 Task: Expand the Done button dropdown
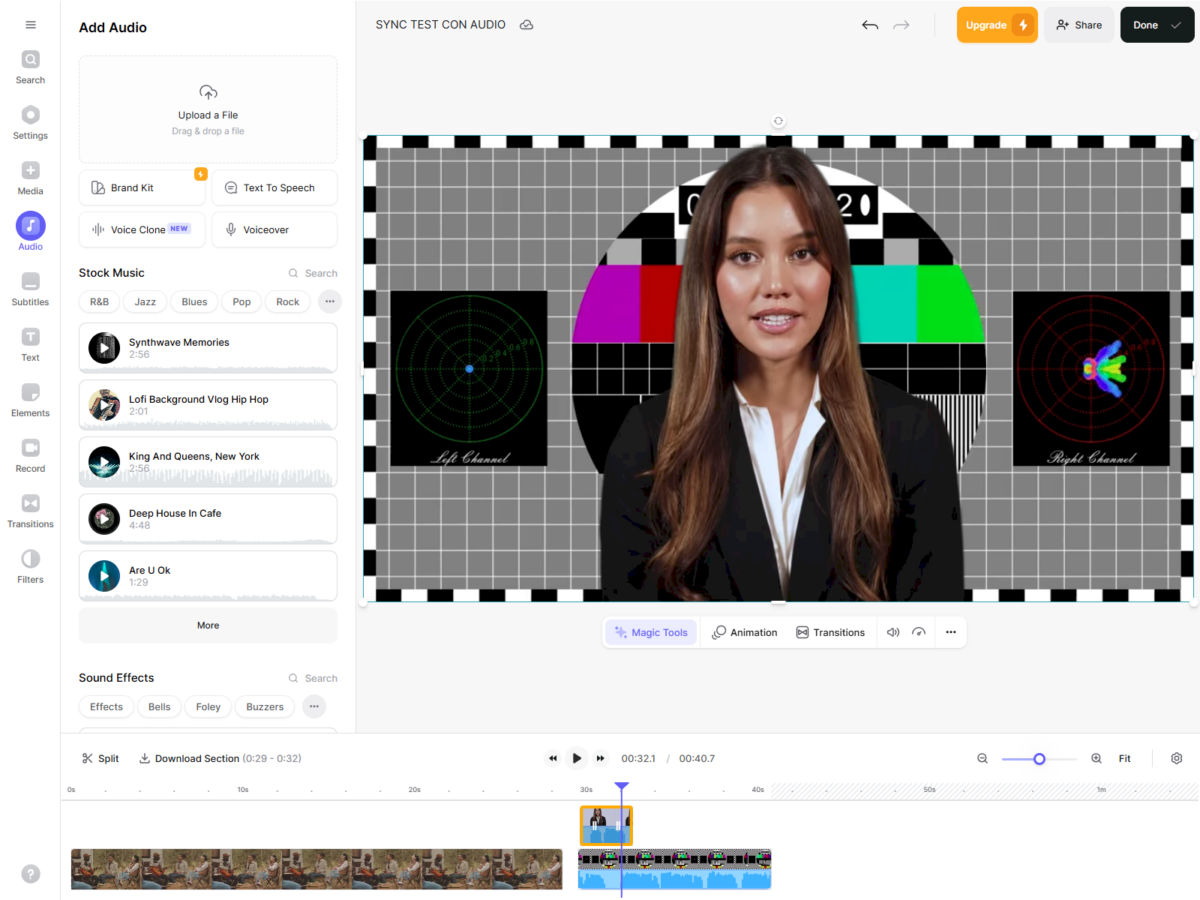click(x=1176, y=25)
